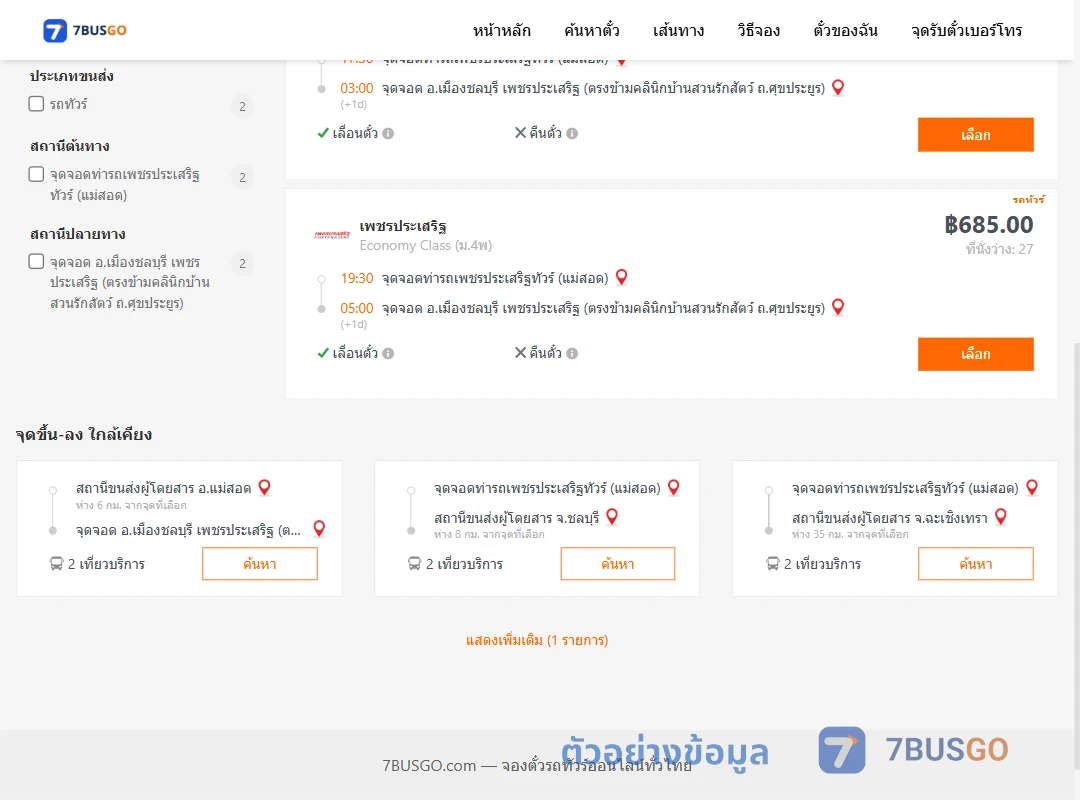Open the เส้นทาง menu item

pos(678,30)
